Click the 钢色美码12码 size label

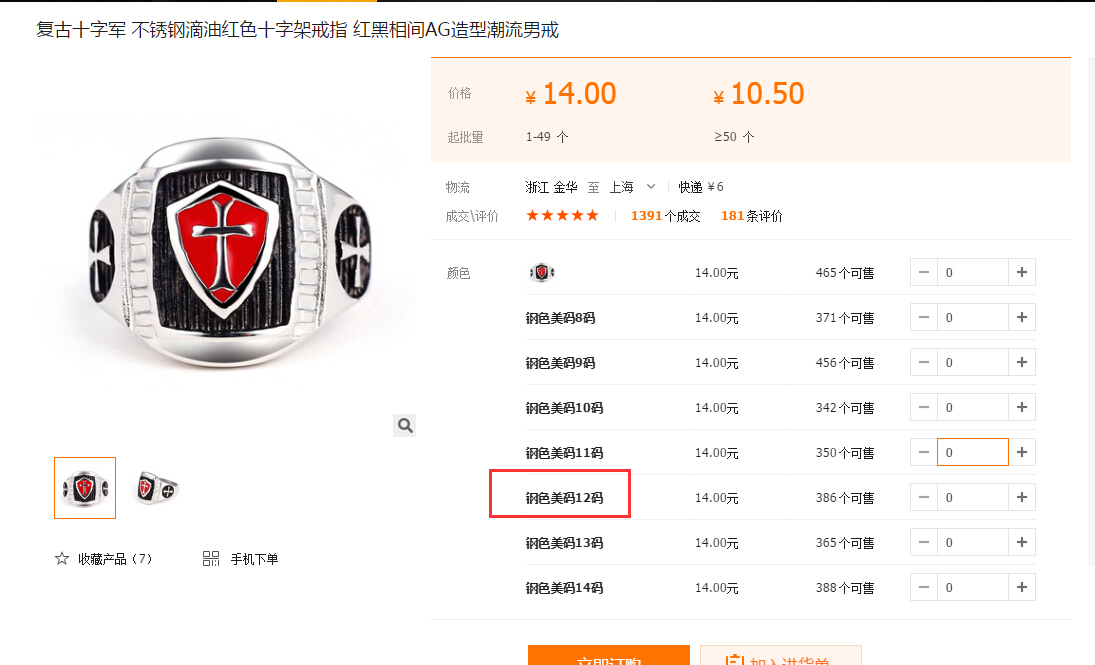click(564, 498)
